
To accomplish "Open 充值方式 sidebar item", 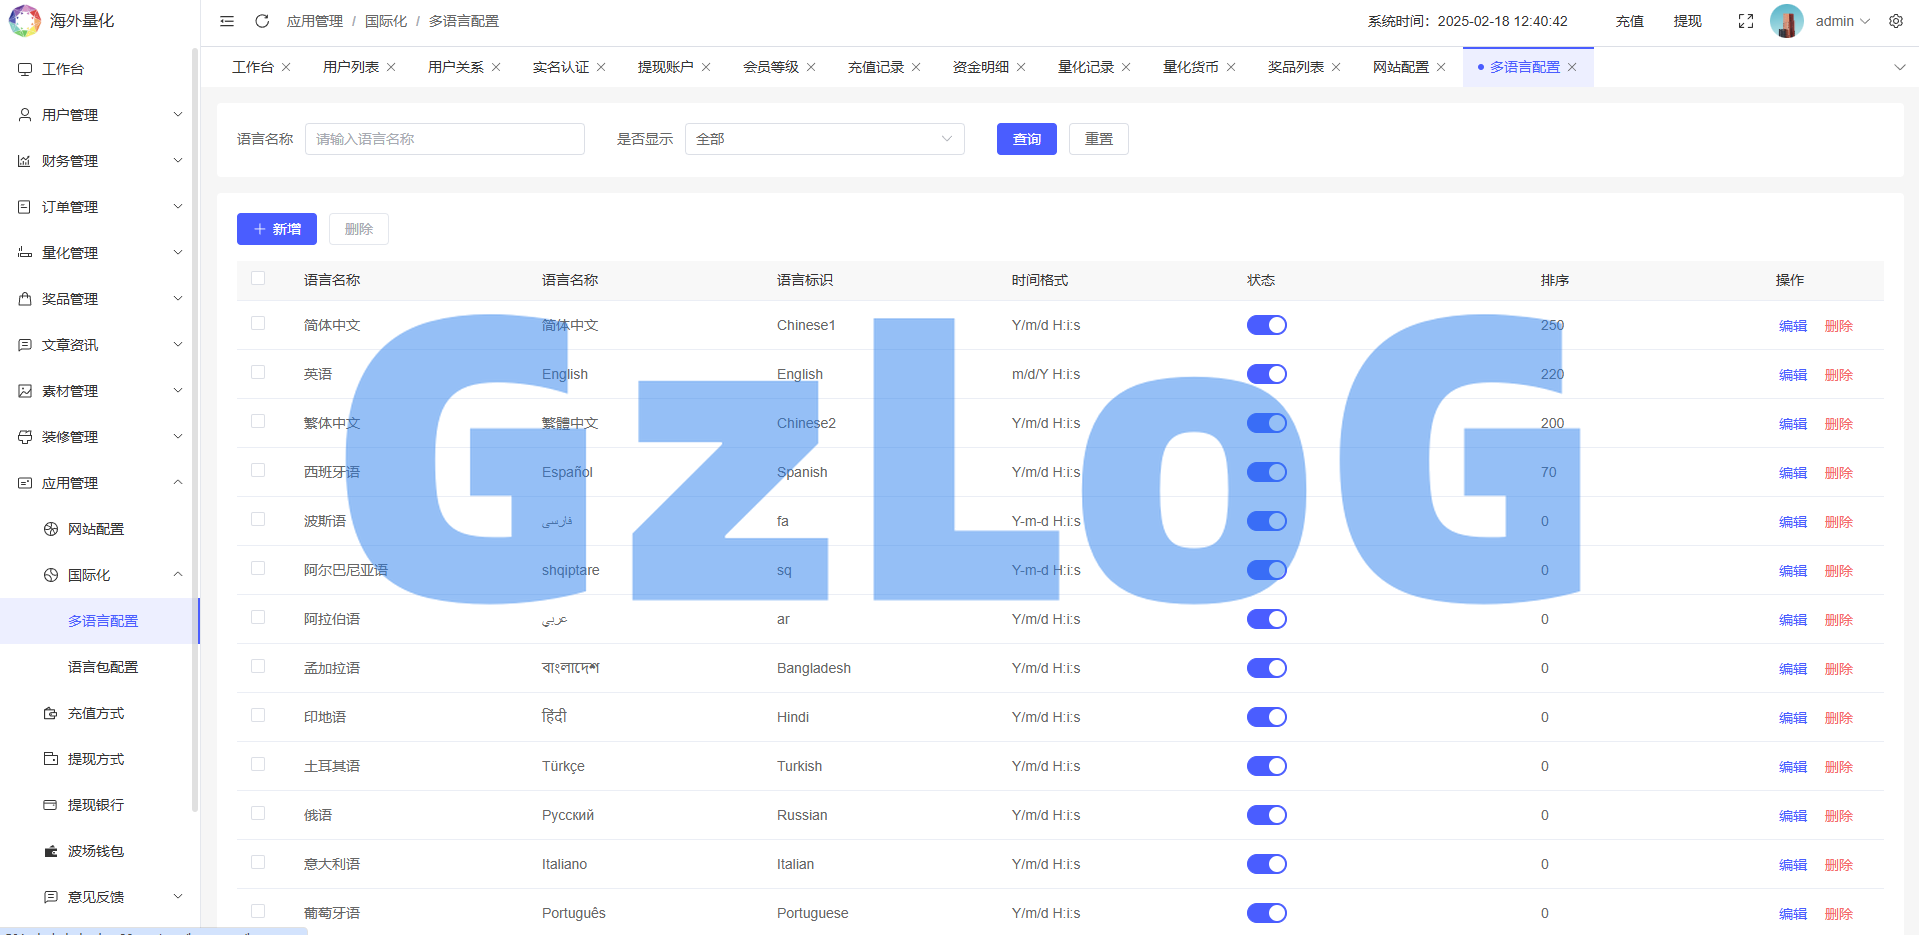I will [x=96, y=713].
